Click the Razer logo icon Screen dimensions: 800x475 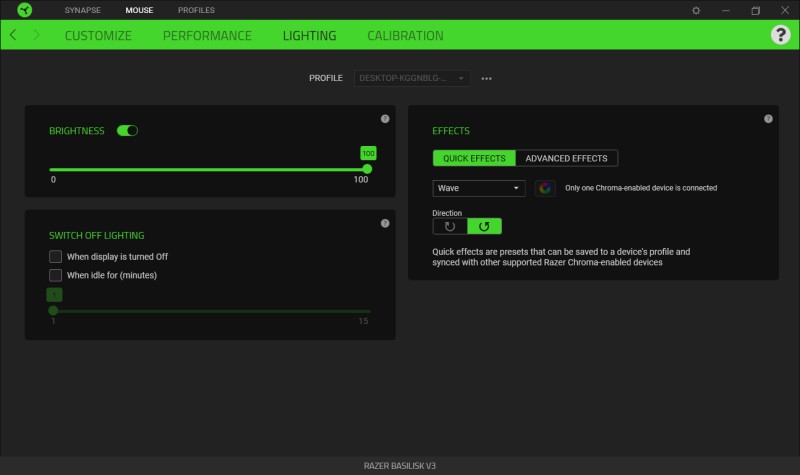(x=24, y=10)
